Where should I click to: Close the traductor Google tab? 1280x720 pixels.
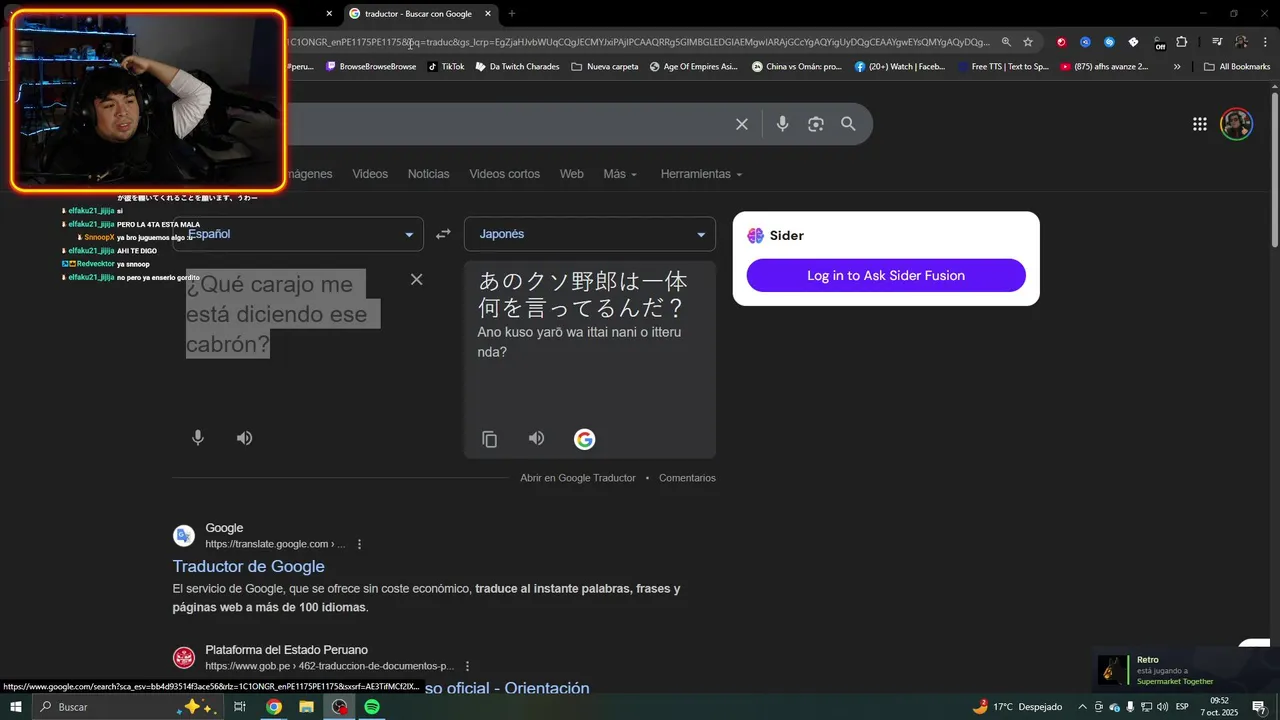click(487, 14)
